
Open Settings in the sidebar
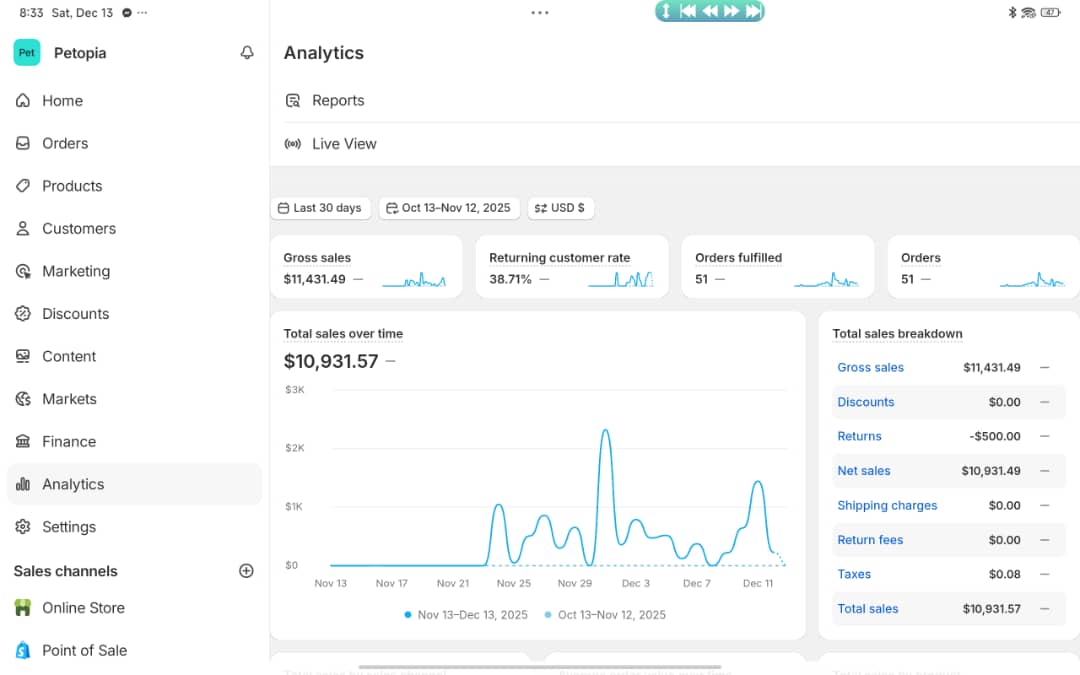point(69,527)
